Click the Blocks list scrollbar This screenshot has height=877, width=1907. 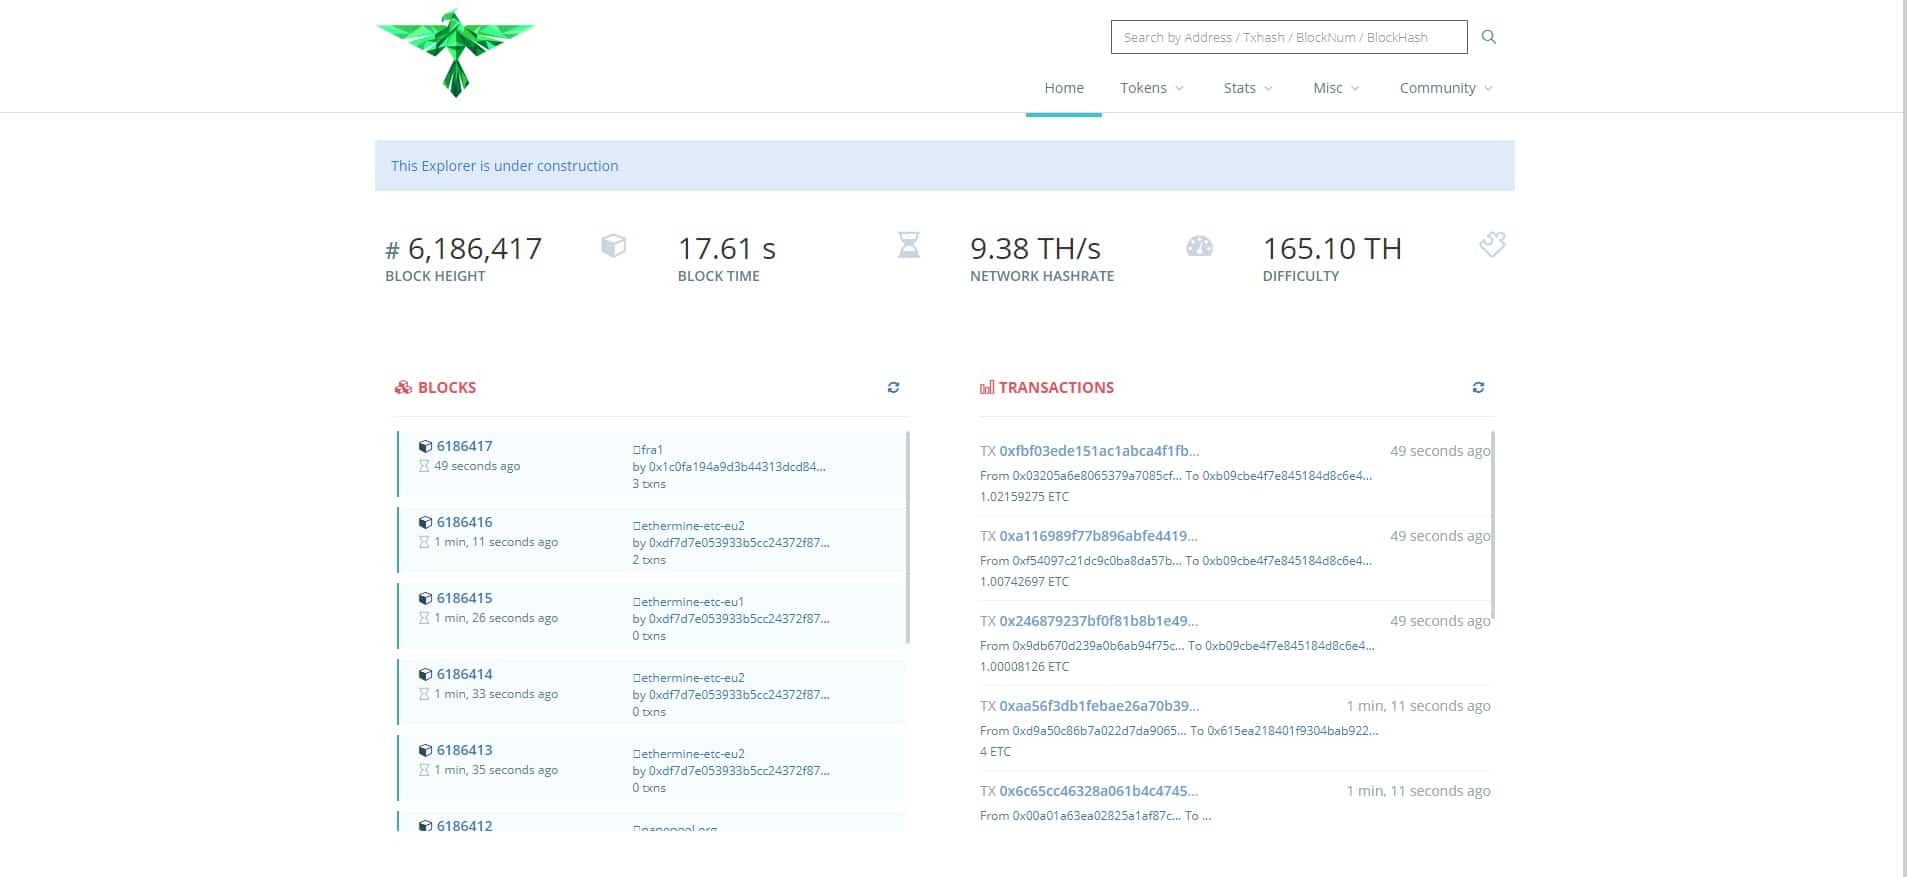pos(908,537)
